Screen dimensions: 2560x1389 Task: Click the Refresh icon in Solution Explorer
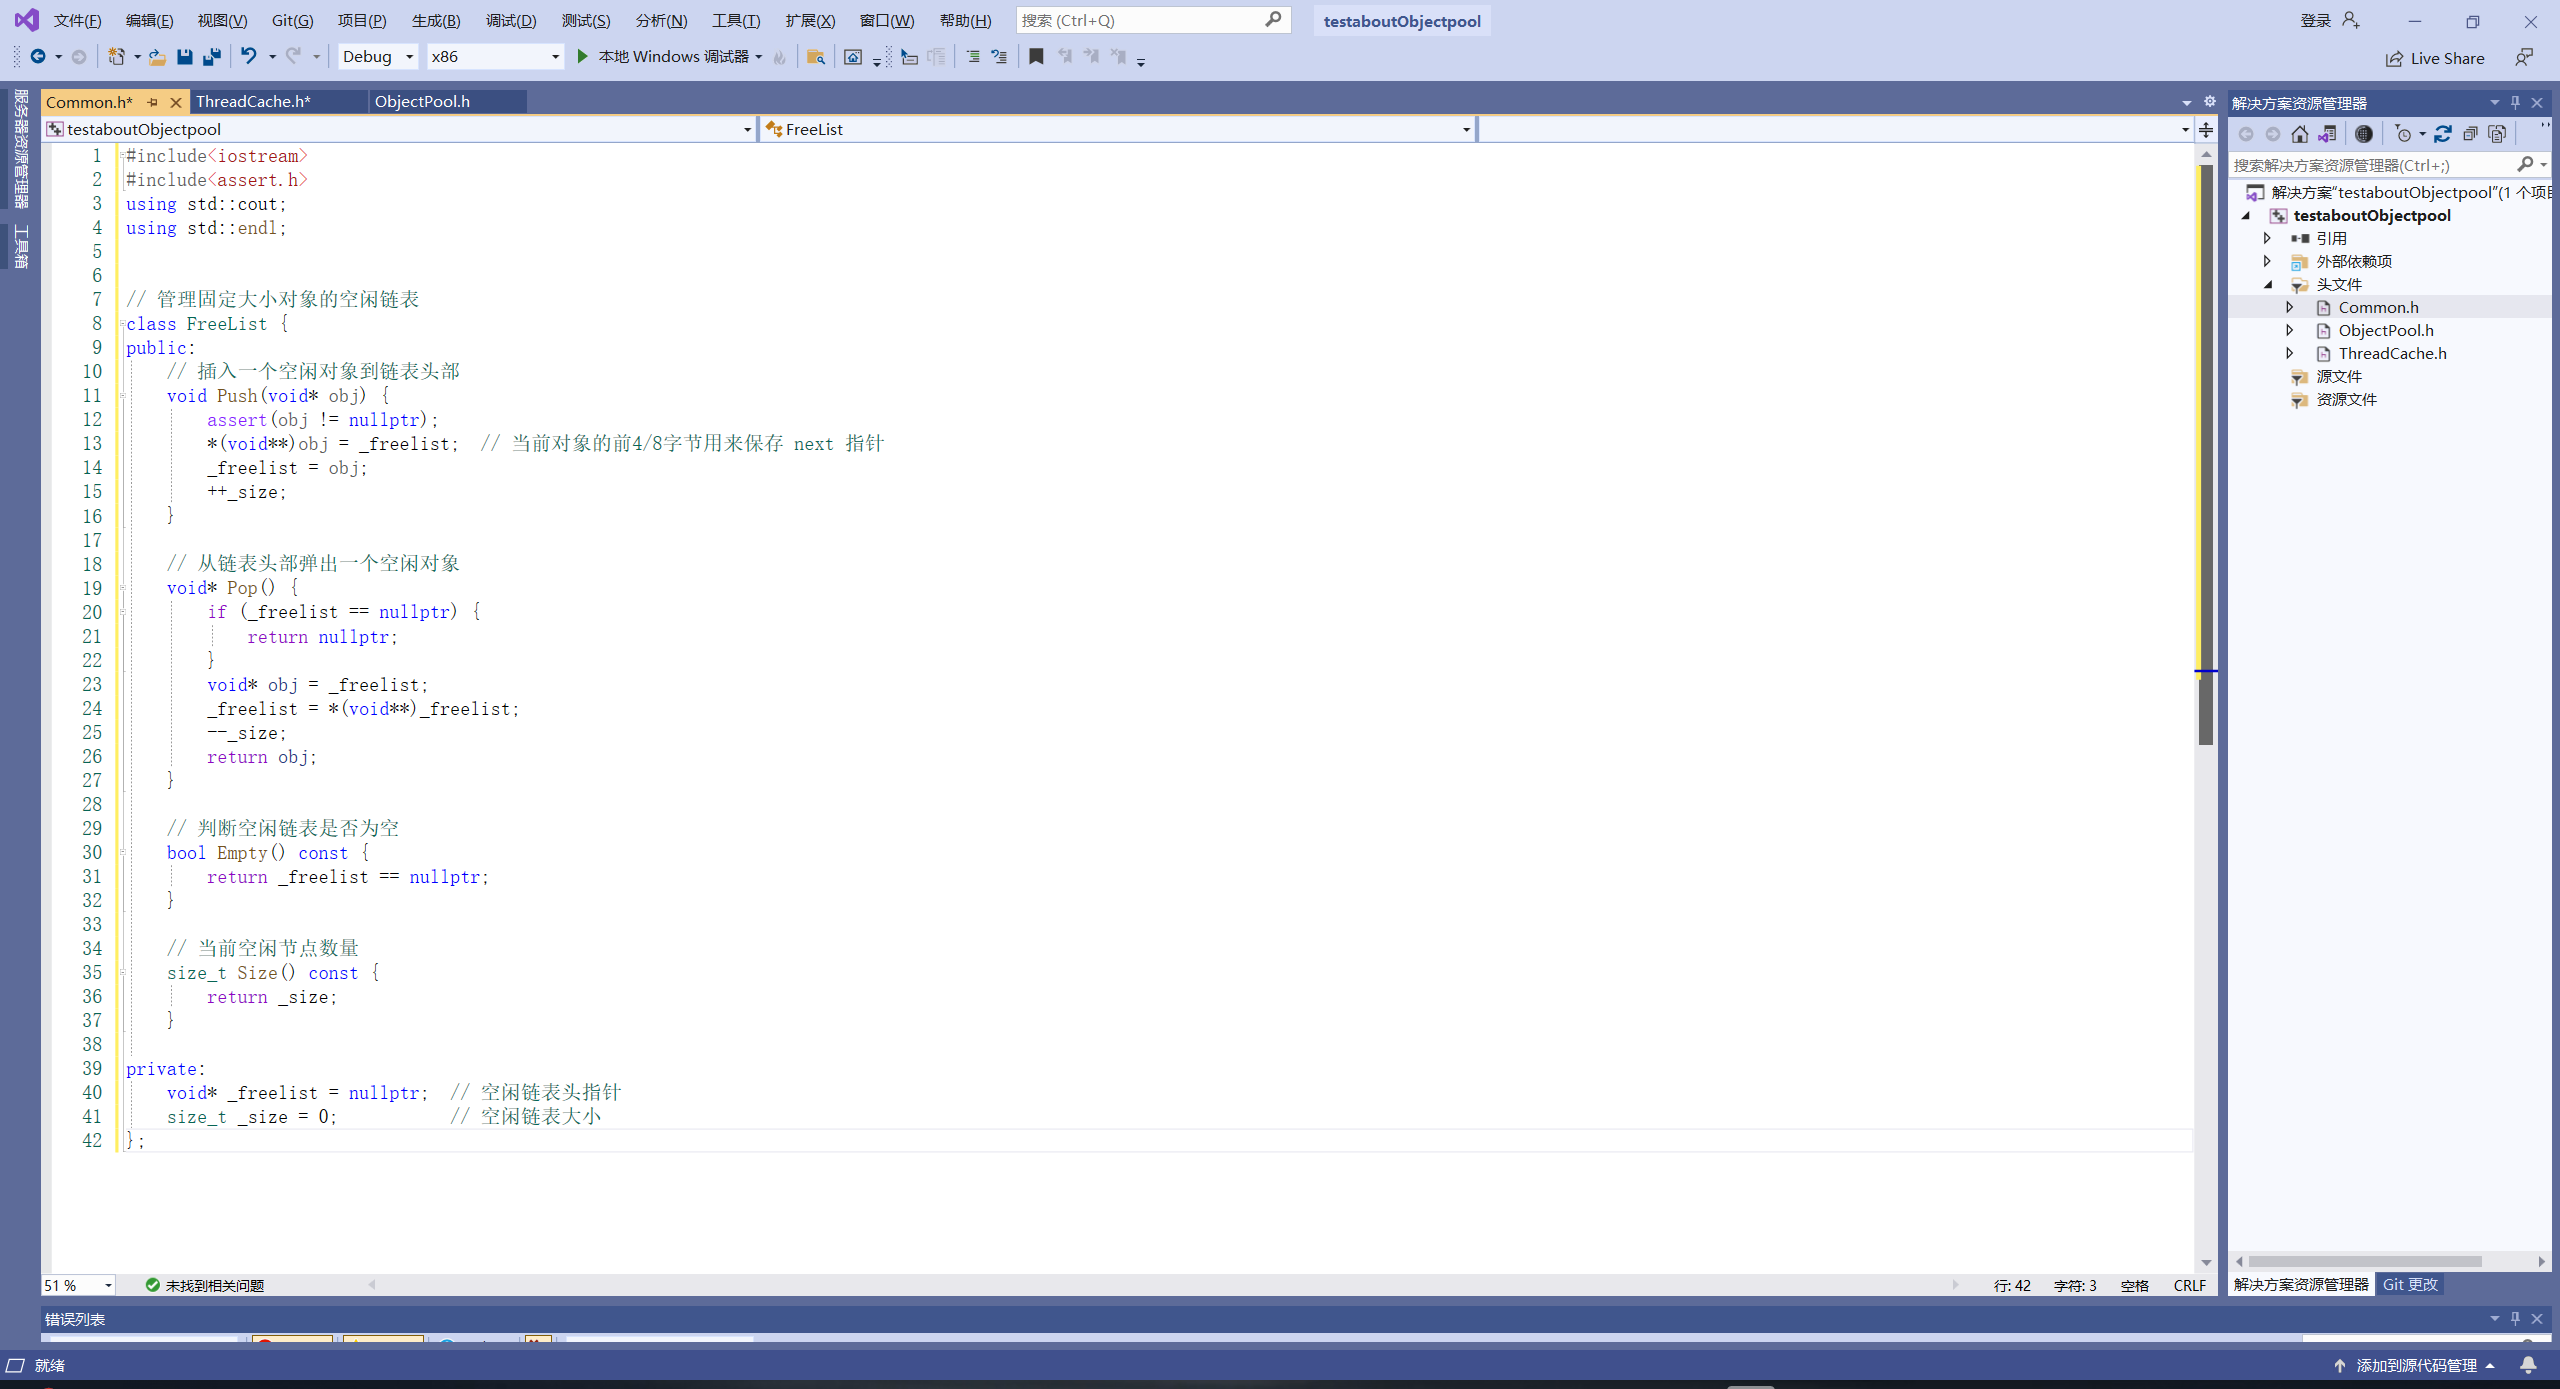(2442, 133)
